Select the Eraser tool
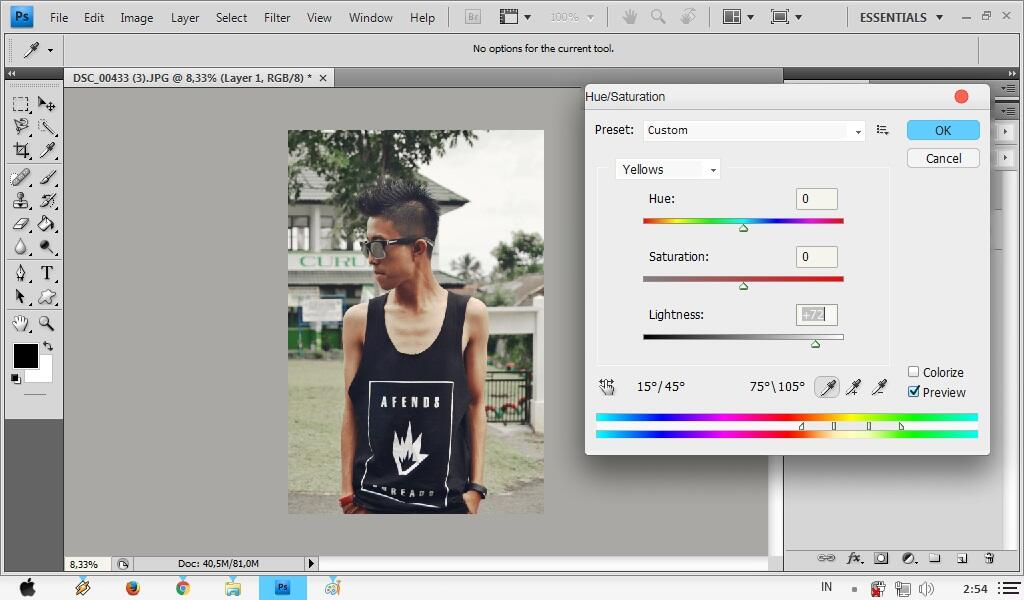 (21, 224)
